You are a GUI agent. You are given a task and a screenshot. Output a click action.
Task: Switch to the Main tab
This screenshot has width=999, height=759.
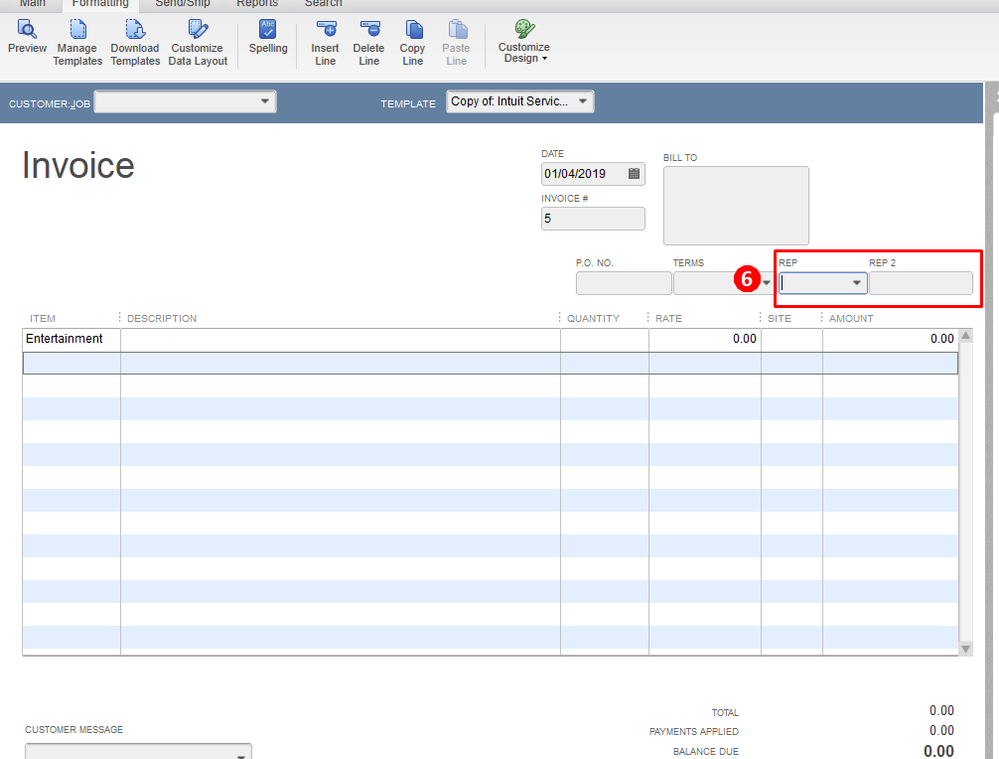[x=32, y=3]
